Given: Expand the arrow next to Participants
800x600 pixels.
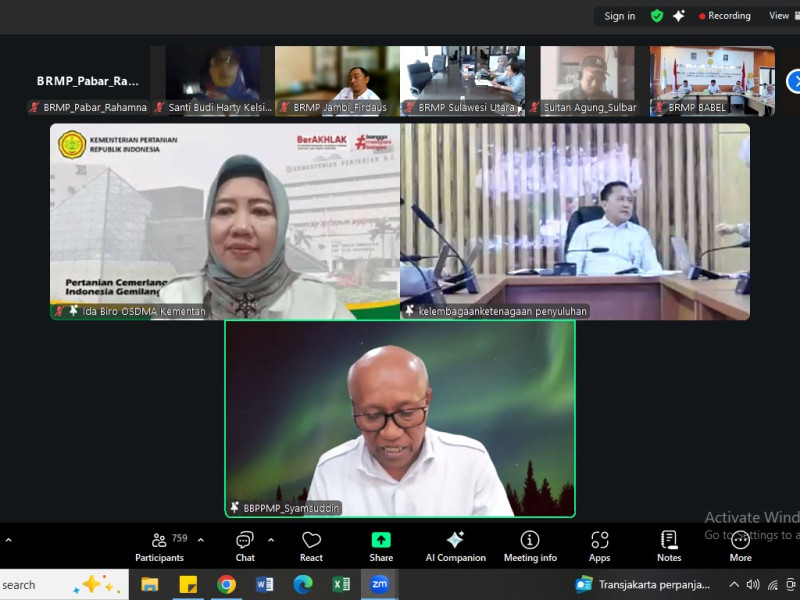Looking at the screenshot, I should [x=200, y=540].
